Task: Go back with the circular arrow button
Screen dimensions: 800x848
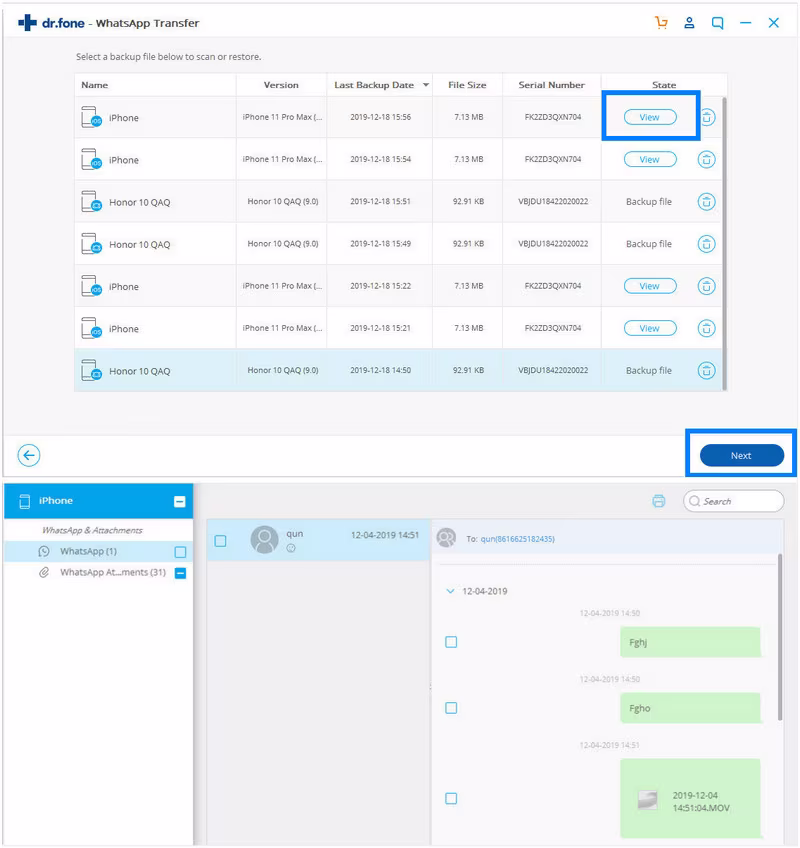Action: (29, 455)
